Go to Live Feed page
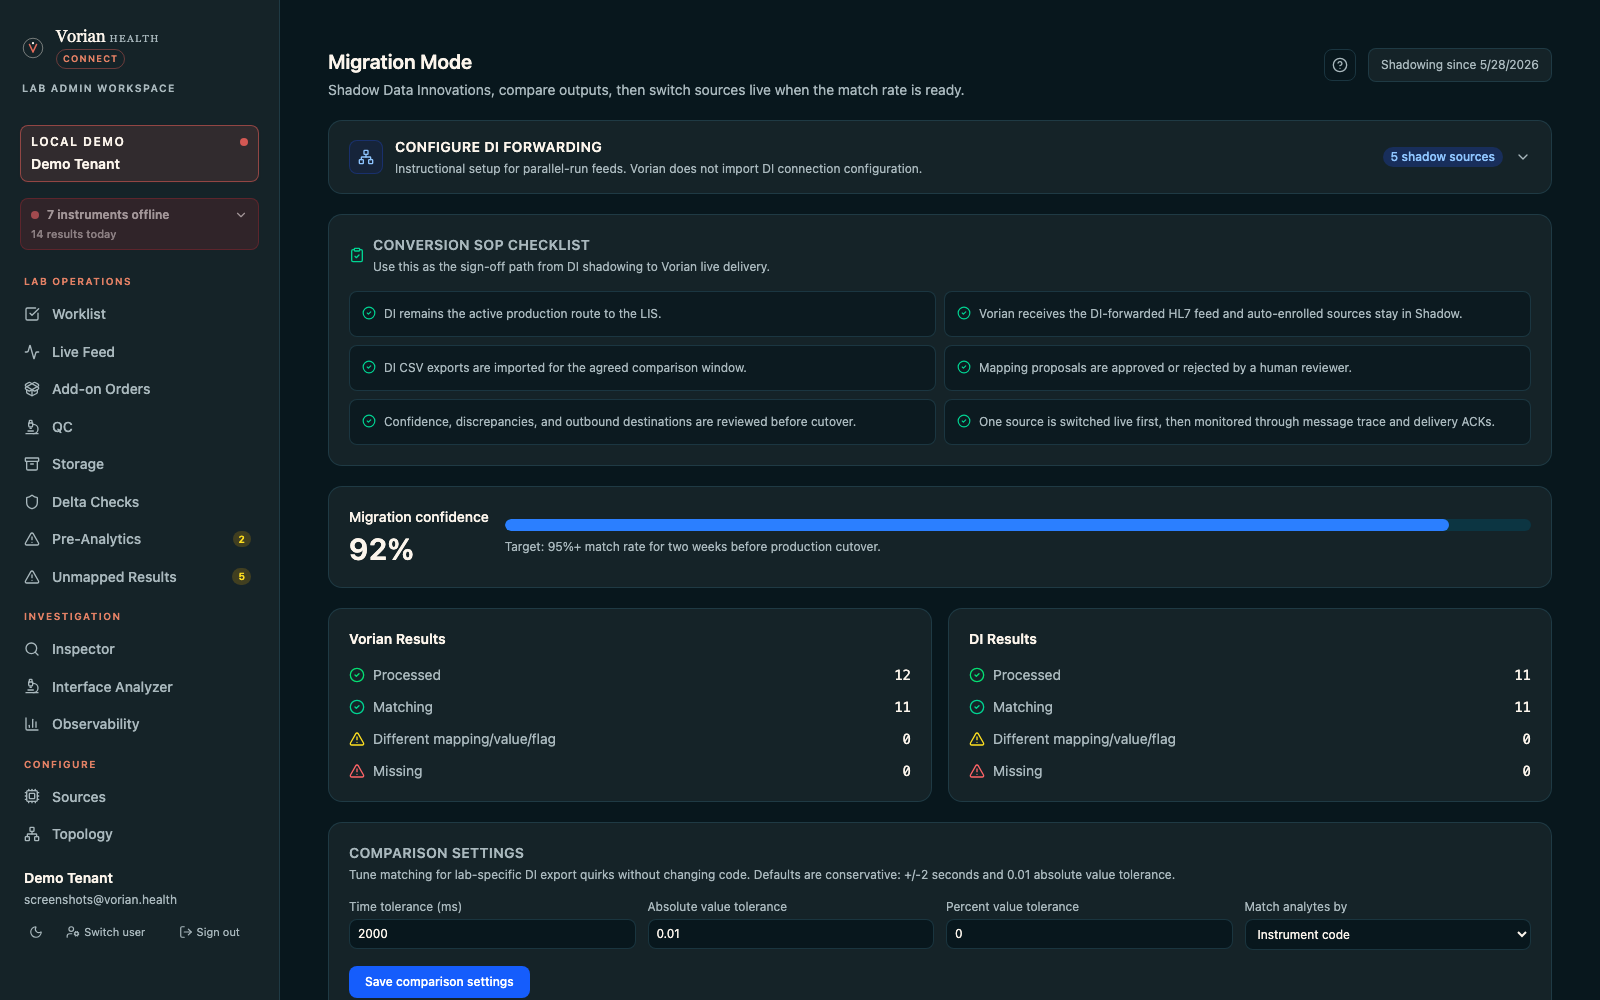Viewport: 1600px width, 1000px height. (139, 352)
